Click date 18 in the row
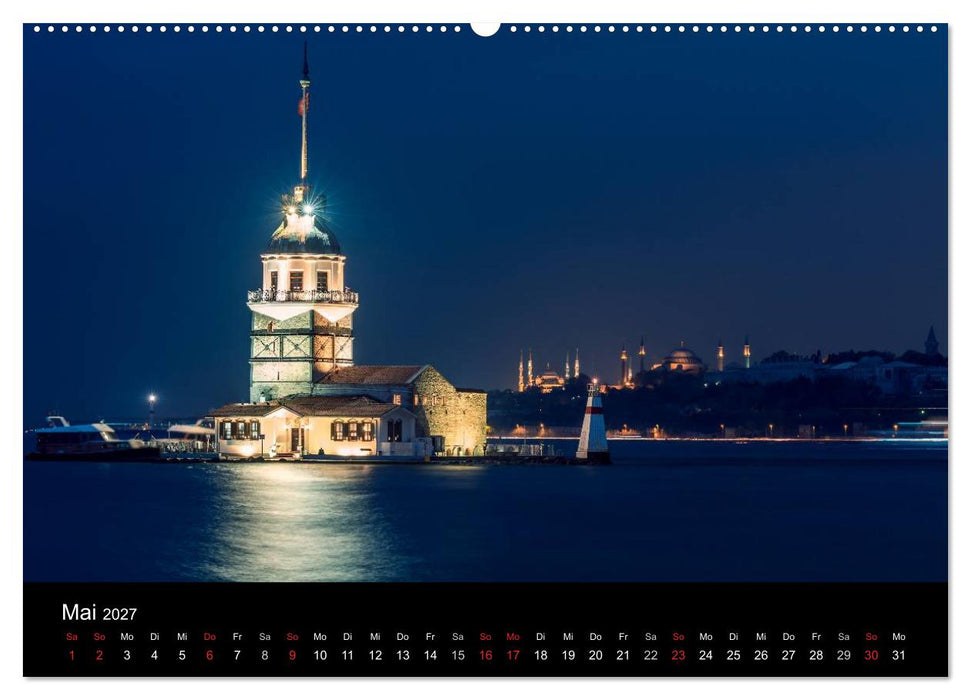 541,655
